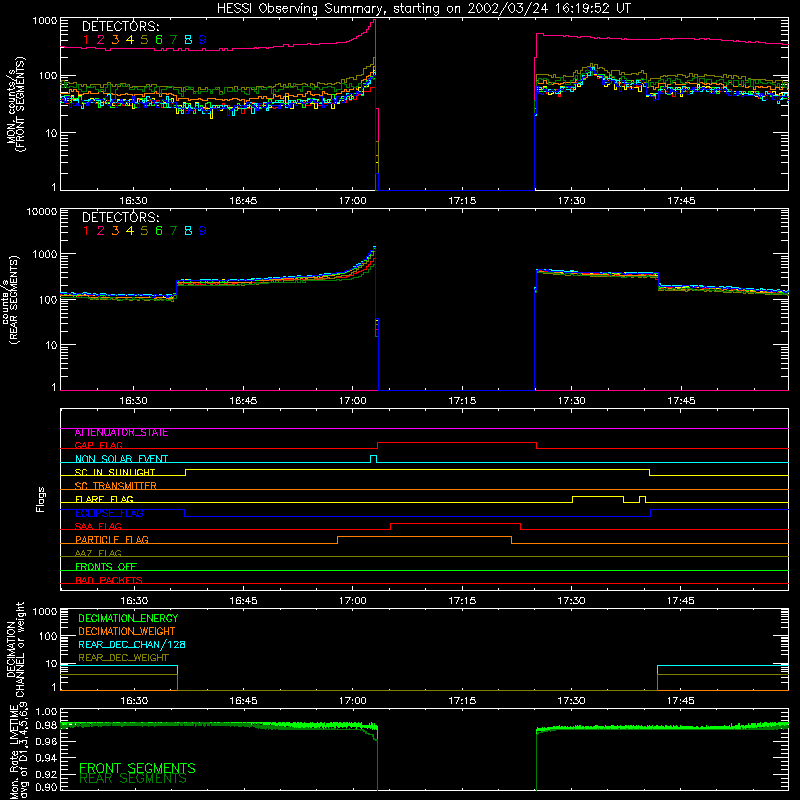Click the 0.92 value on the livetime axis
This screenshot has width=800, height=800.
coord(46,774)
